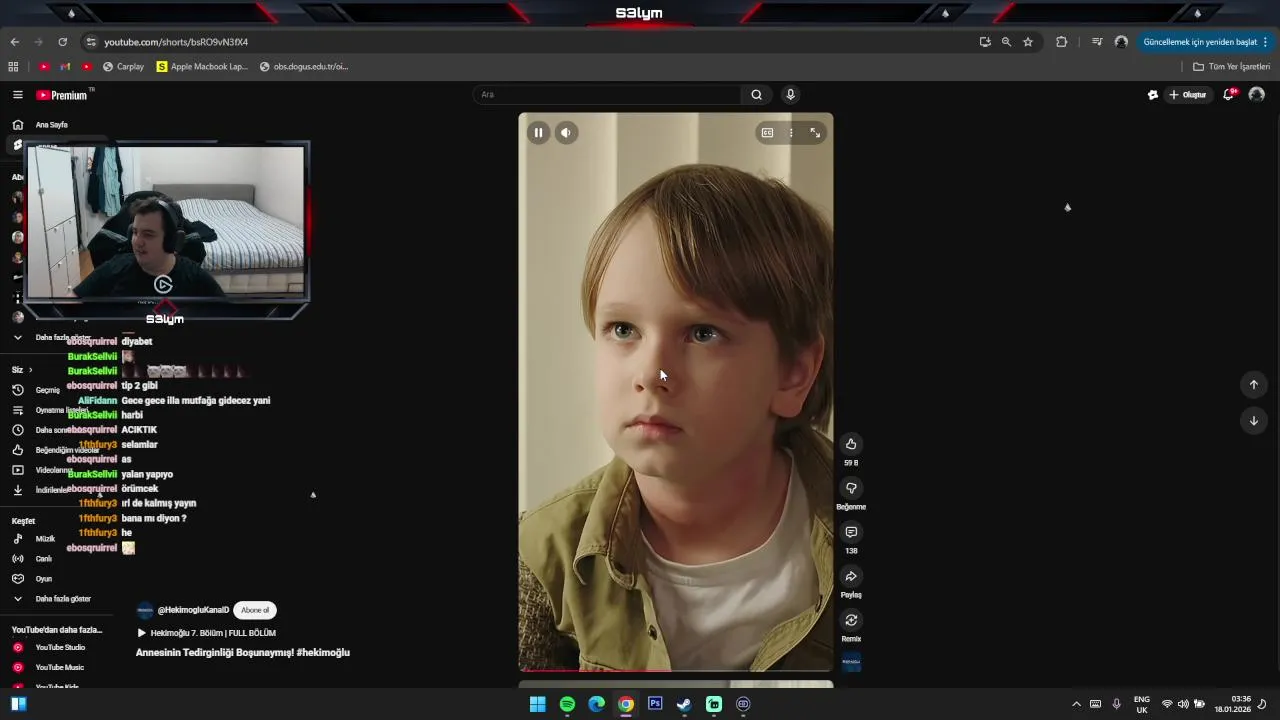Open YouTube Music link
Viewport: 1280px width, 720px height.
[x=55, y=667]
